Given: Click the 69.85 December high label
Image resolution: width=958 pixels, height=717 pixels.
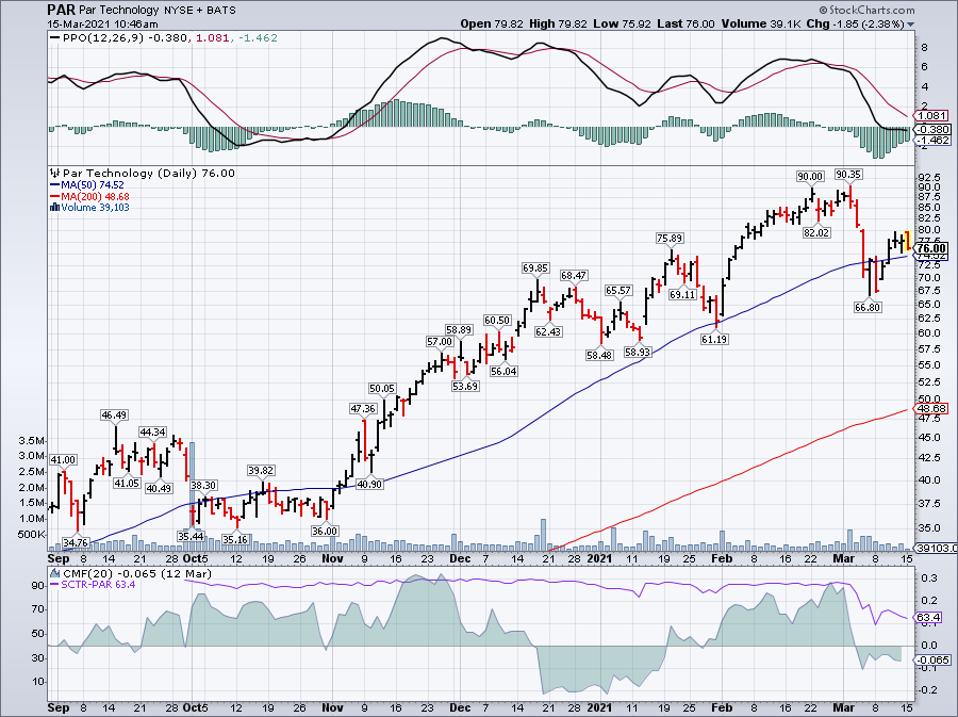Looking at the screenshot, I should pyautogui.click(x=535, y=268).
